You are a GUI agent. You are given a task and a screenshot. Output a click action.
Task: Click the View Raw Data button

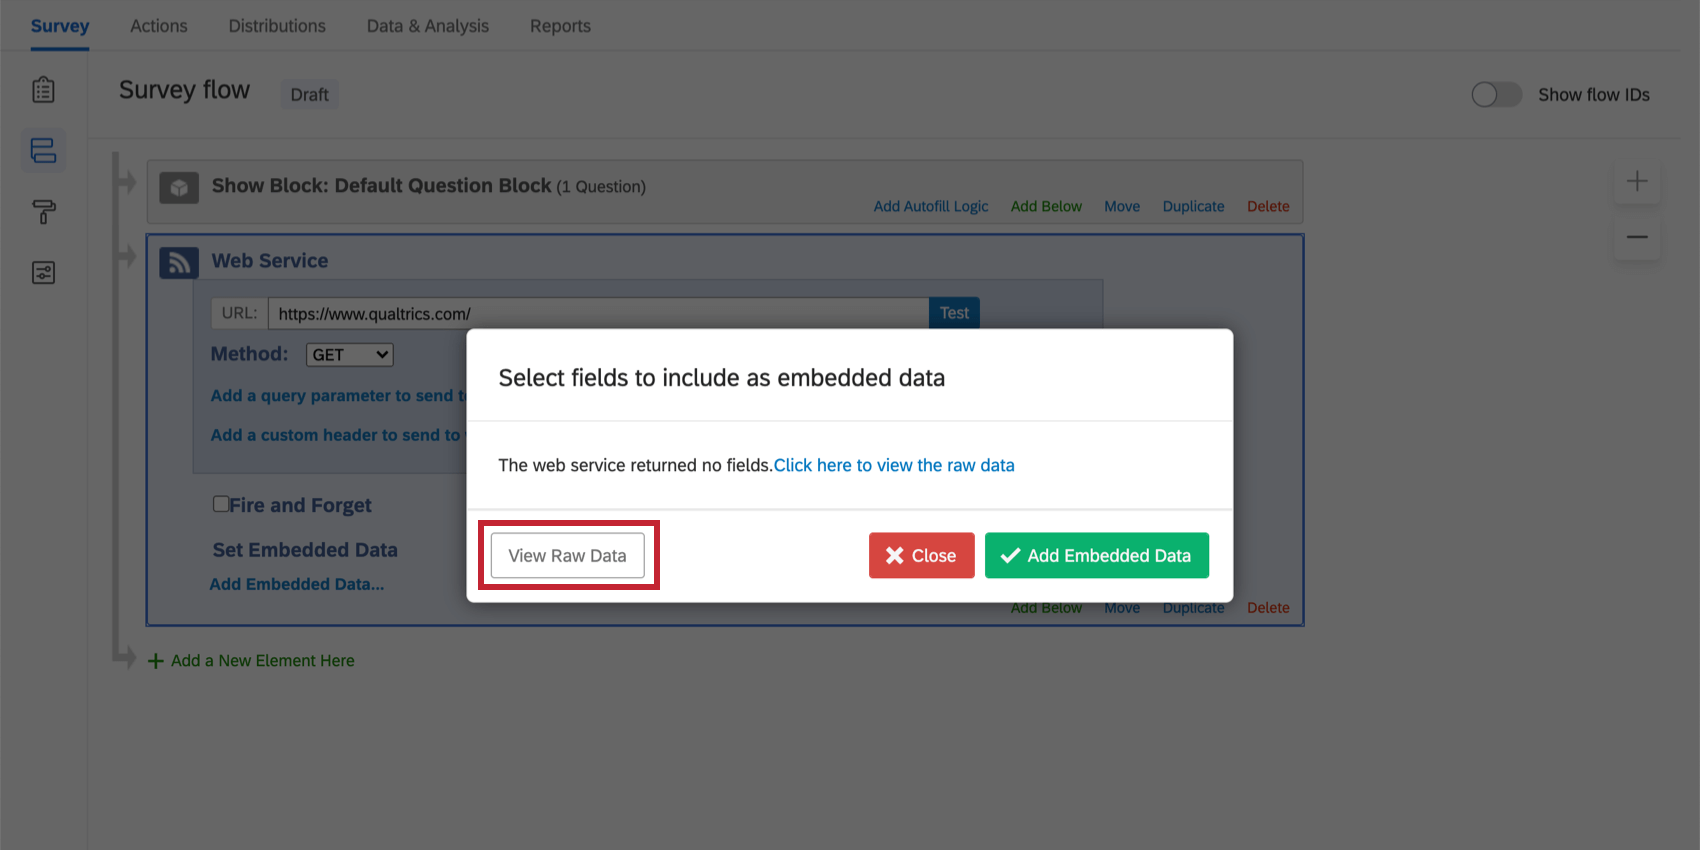point(566,555)
